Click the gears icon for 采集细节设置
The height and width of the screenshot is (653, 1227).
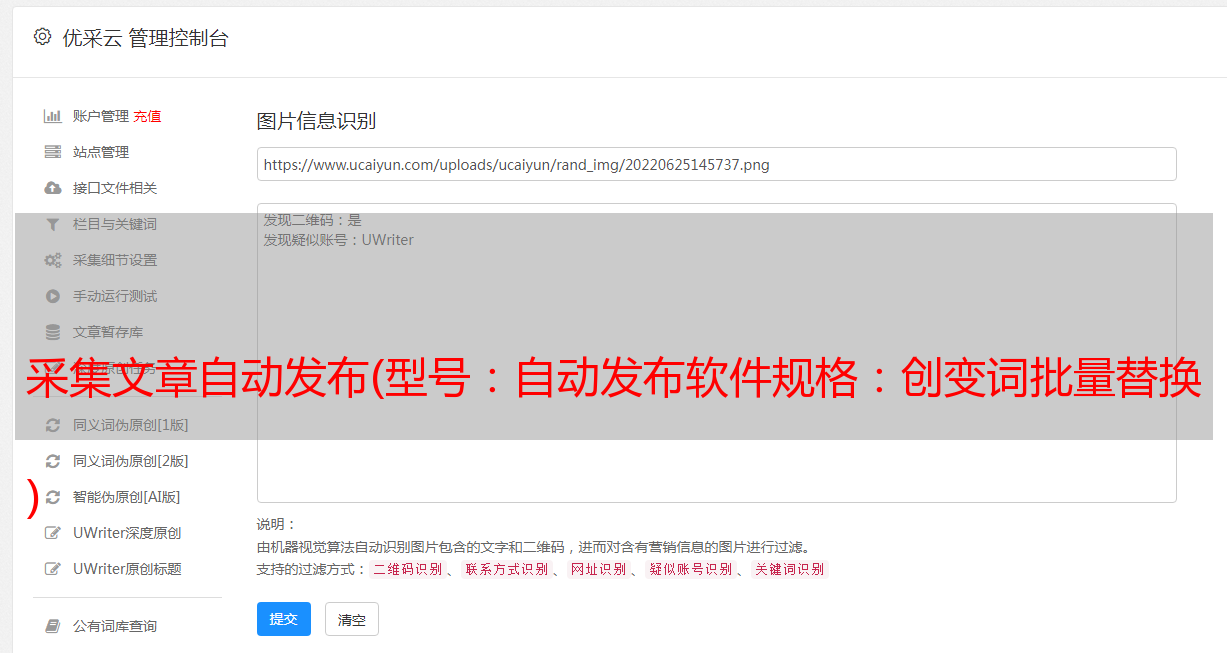point(53,260)
